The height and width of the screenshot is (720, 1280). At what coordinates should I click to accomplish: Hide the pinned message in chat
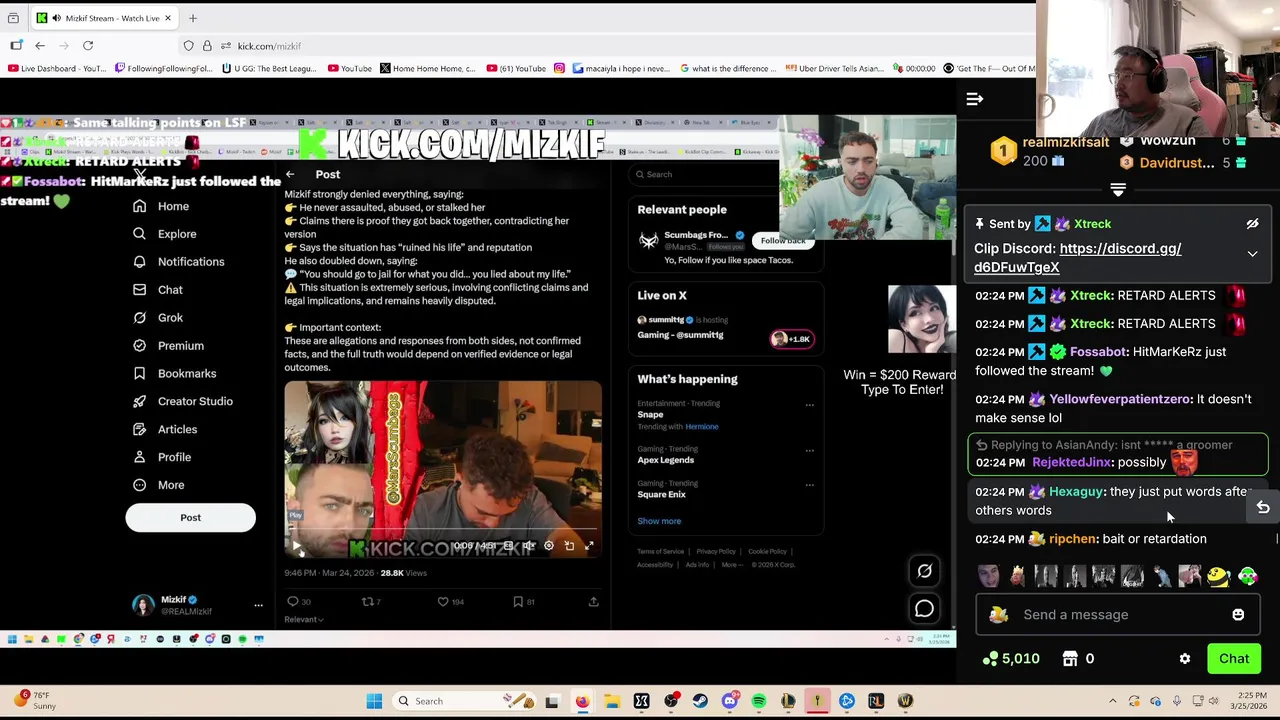pos(1252,224)
